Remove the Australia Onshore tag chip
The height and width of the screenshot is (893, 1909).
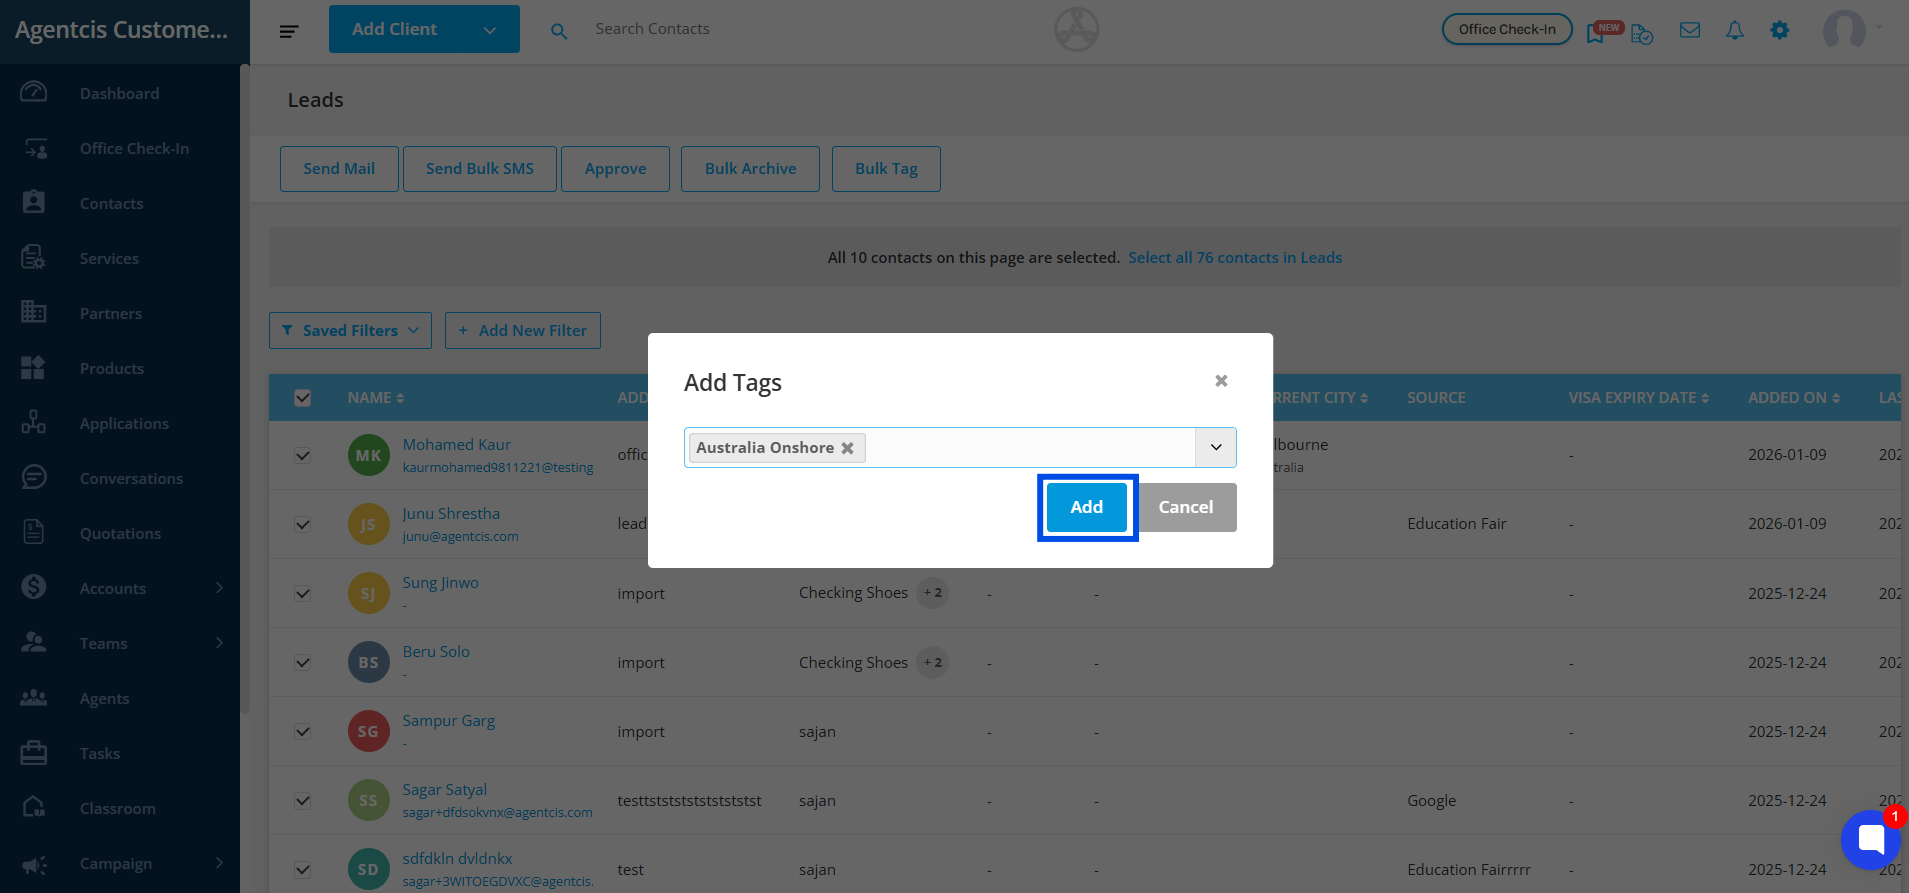847,448
